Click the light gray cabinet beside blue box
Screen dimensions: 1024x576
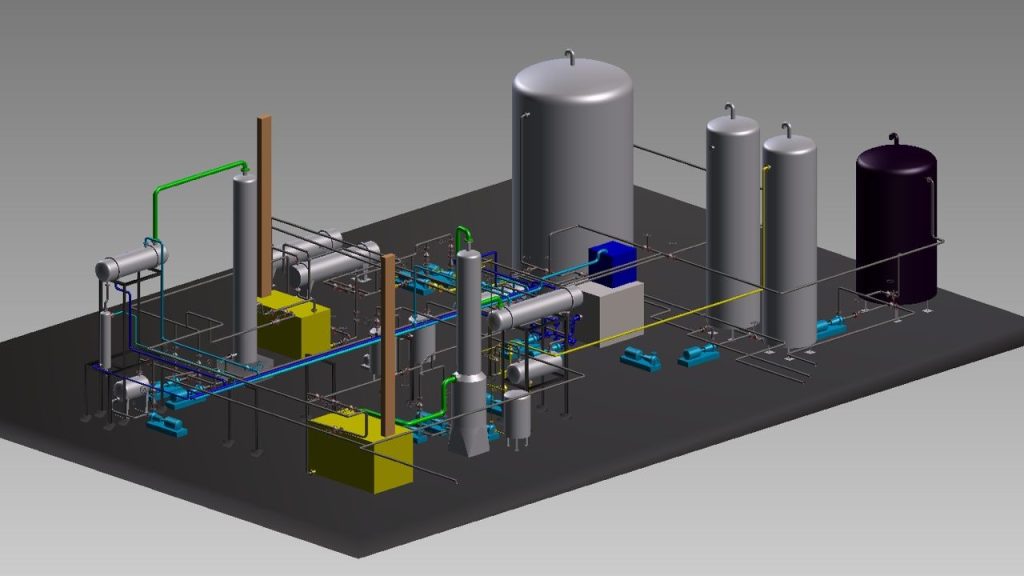pyautogui.click(x=613, y=311)
